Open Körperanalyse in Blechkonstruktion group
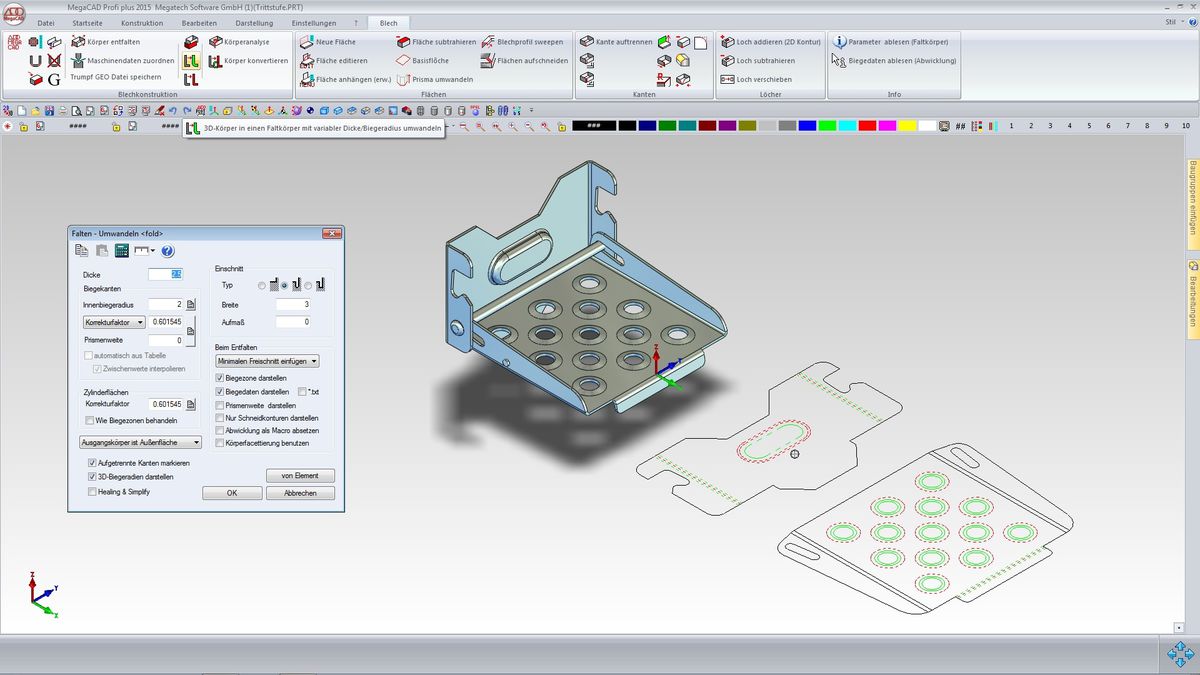The height and width of the screenshot is (675, 1200). pyautogui.click(x=245, y=42)
